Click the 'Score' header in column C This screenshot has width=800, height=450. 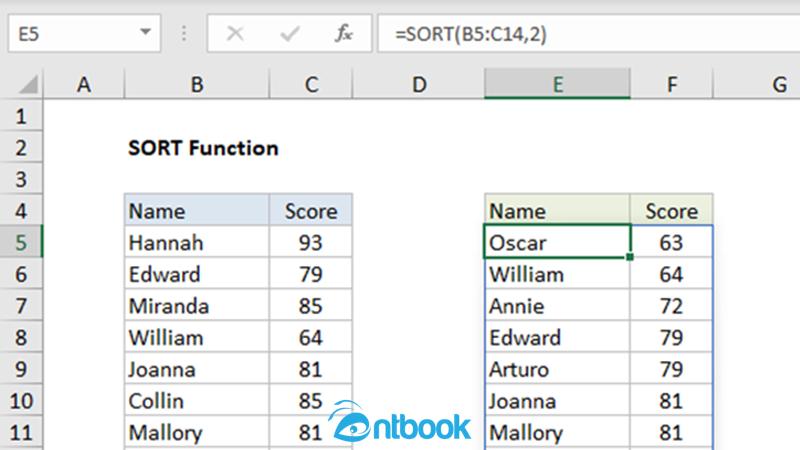click(x=311, y=211)
